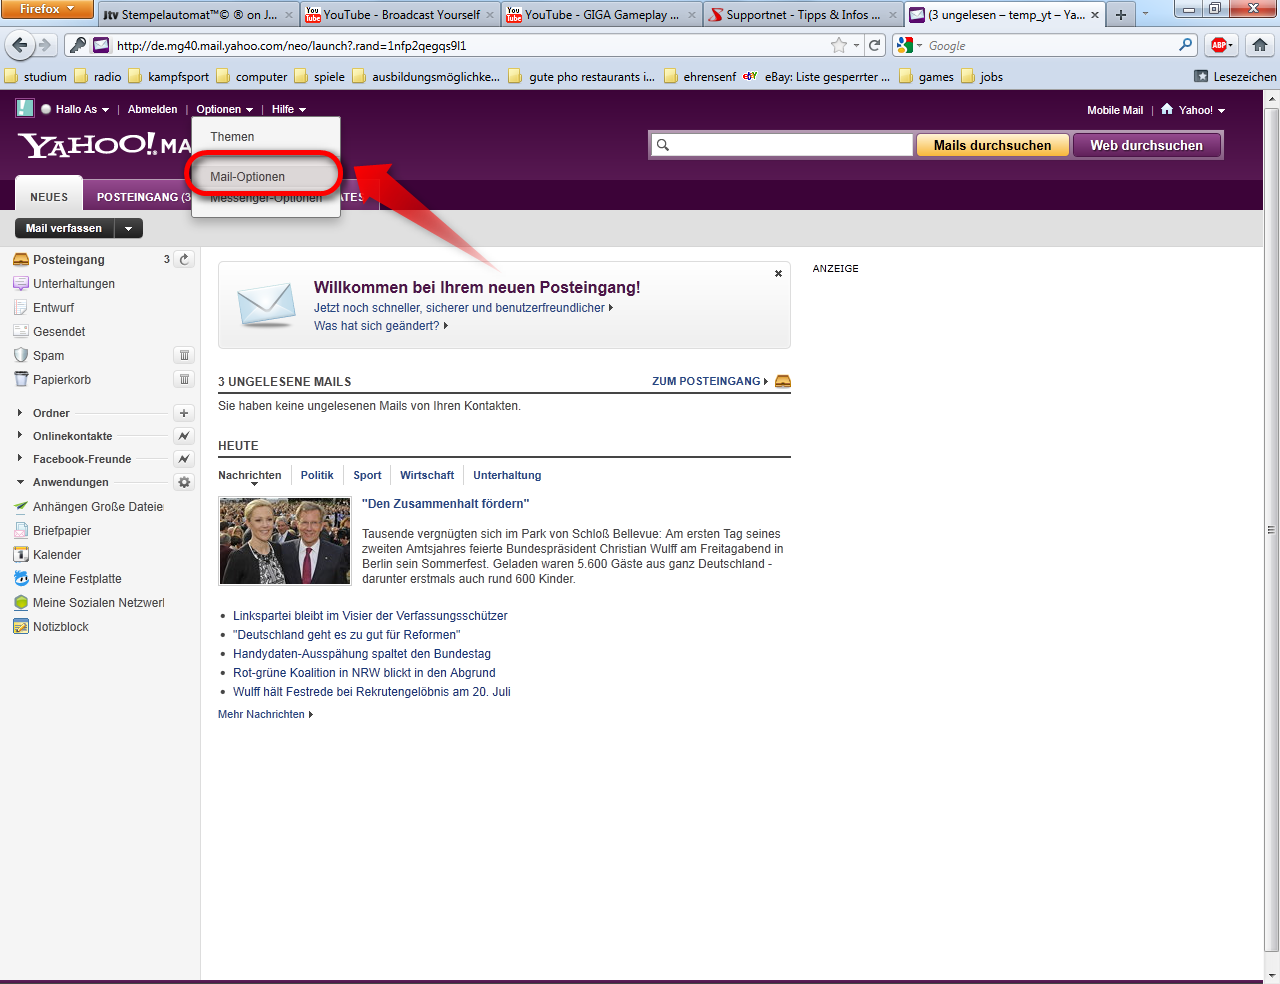
Task: Open Anwendungen settings gear icon
Action: 184,482
